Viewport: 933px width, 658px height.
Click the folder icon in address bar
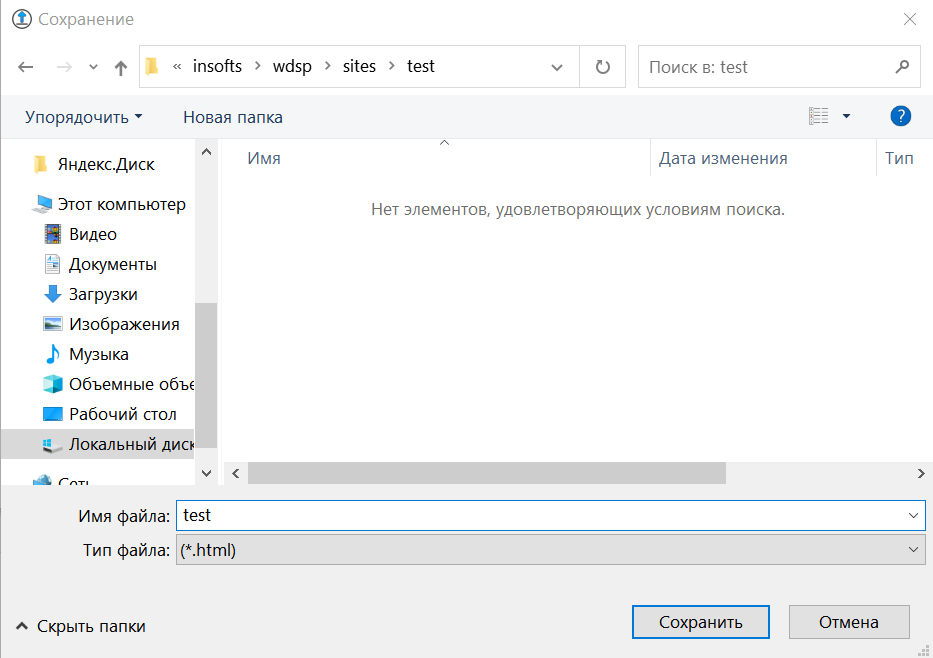152,66
